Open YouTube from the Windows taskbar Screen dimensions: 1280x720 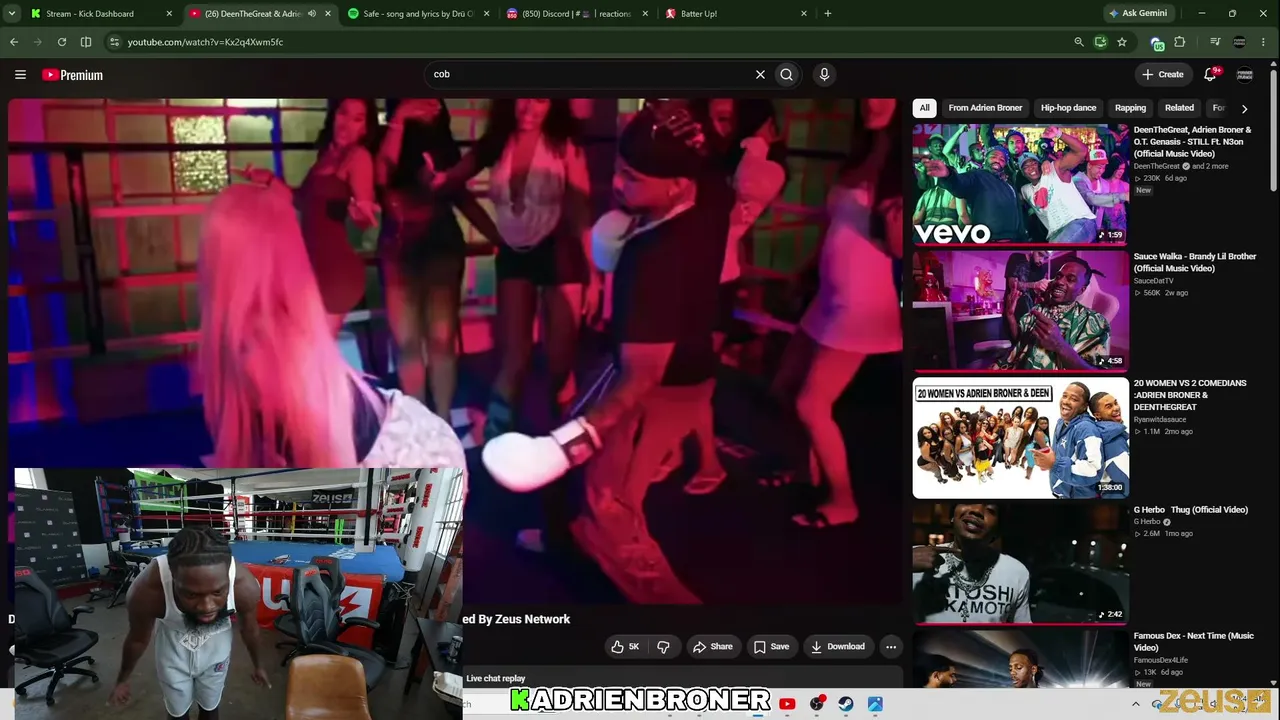tap(787, 704)
